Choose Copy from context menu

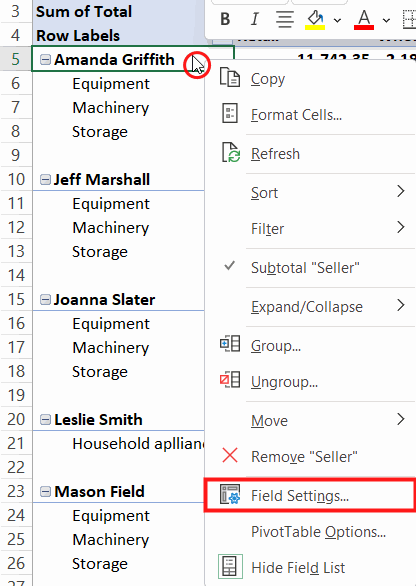click(x=309, y=78)
